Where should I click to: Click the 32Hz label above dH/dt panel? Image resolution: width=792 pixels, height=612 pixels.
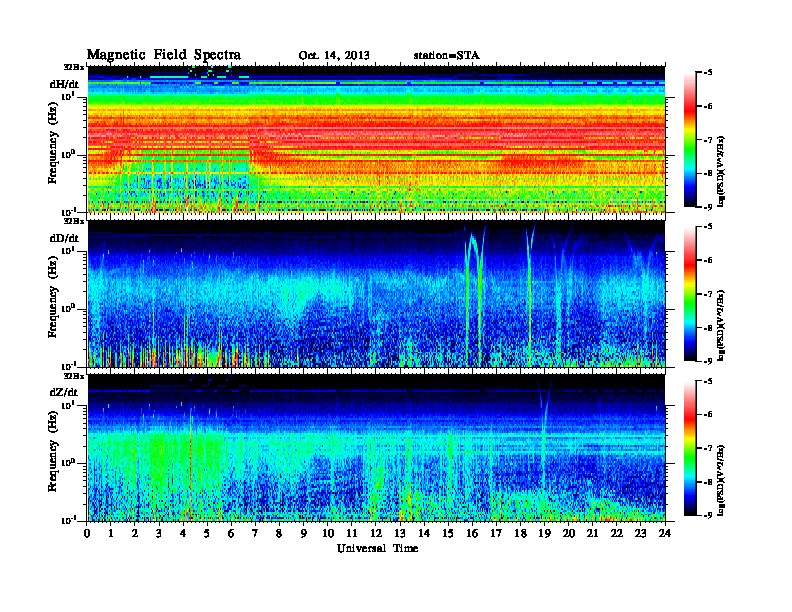[74, 66]
